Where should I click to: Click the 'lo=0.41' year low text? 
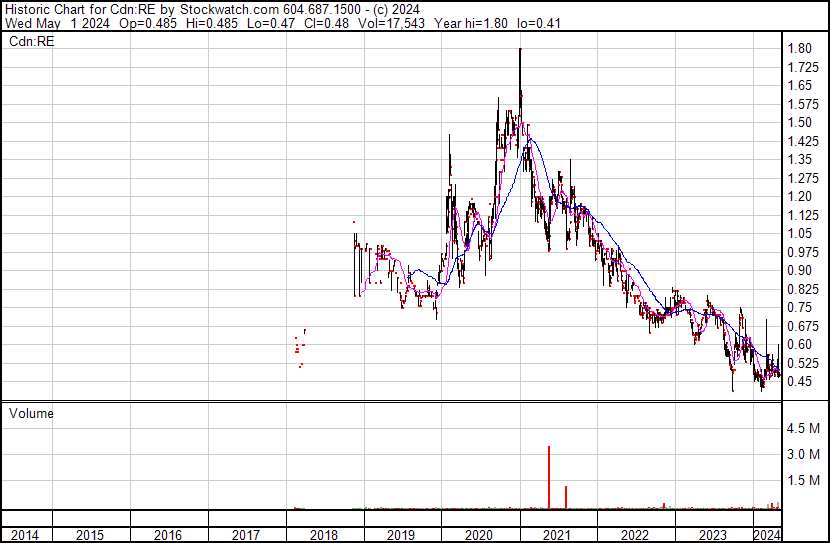tap(539, 23)
